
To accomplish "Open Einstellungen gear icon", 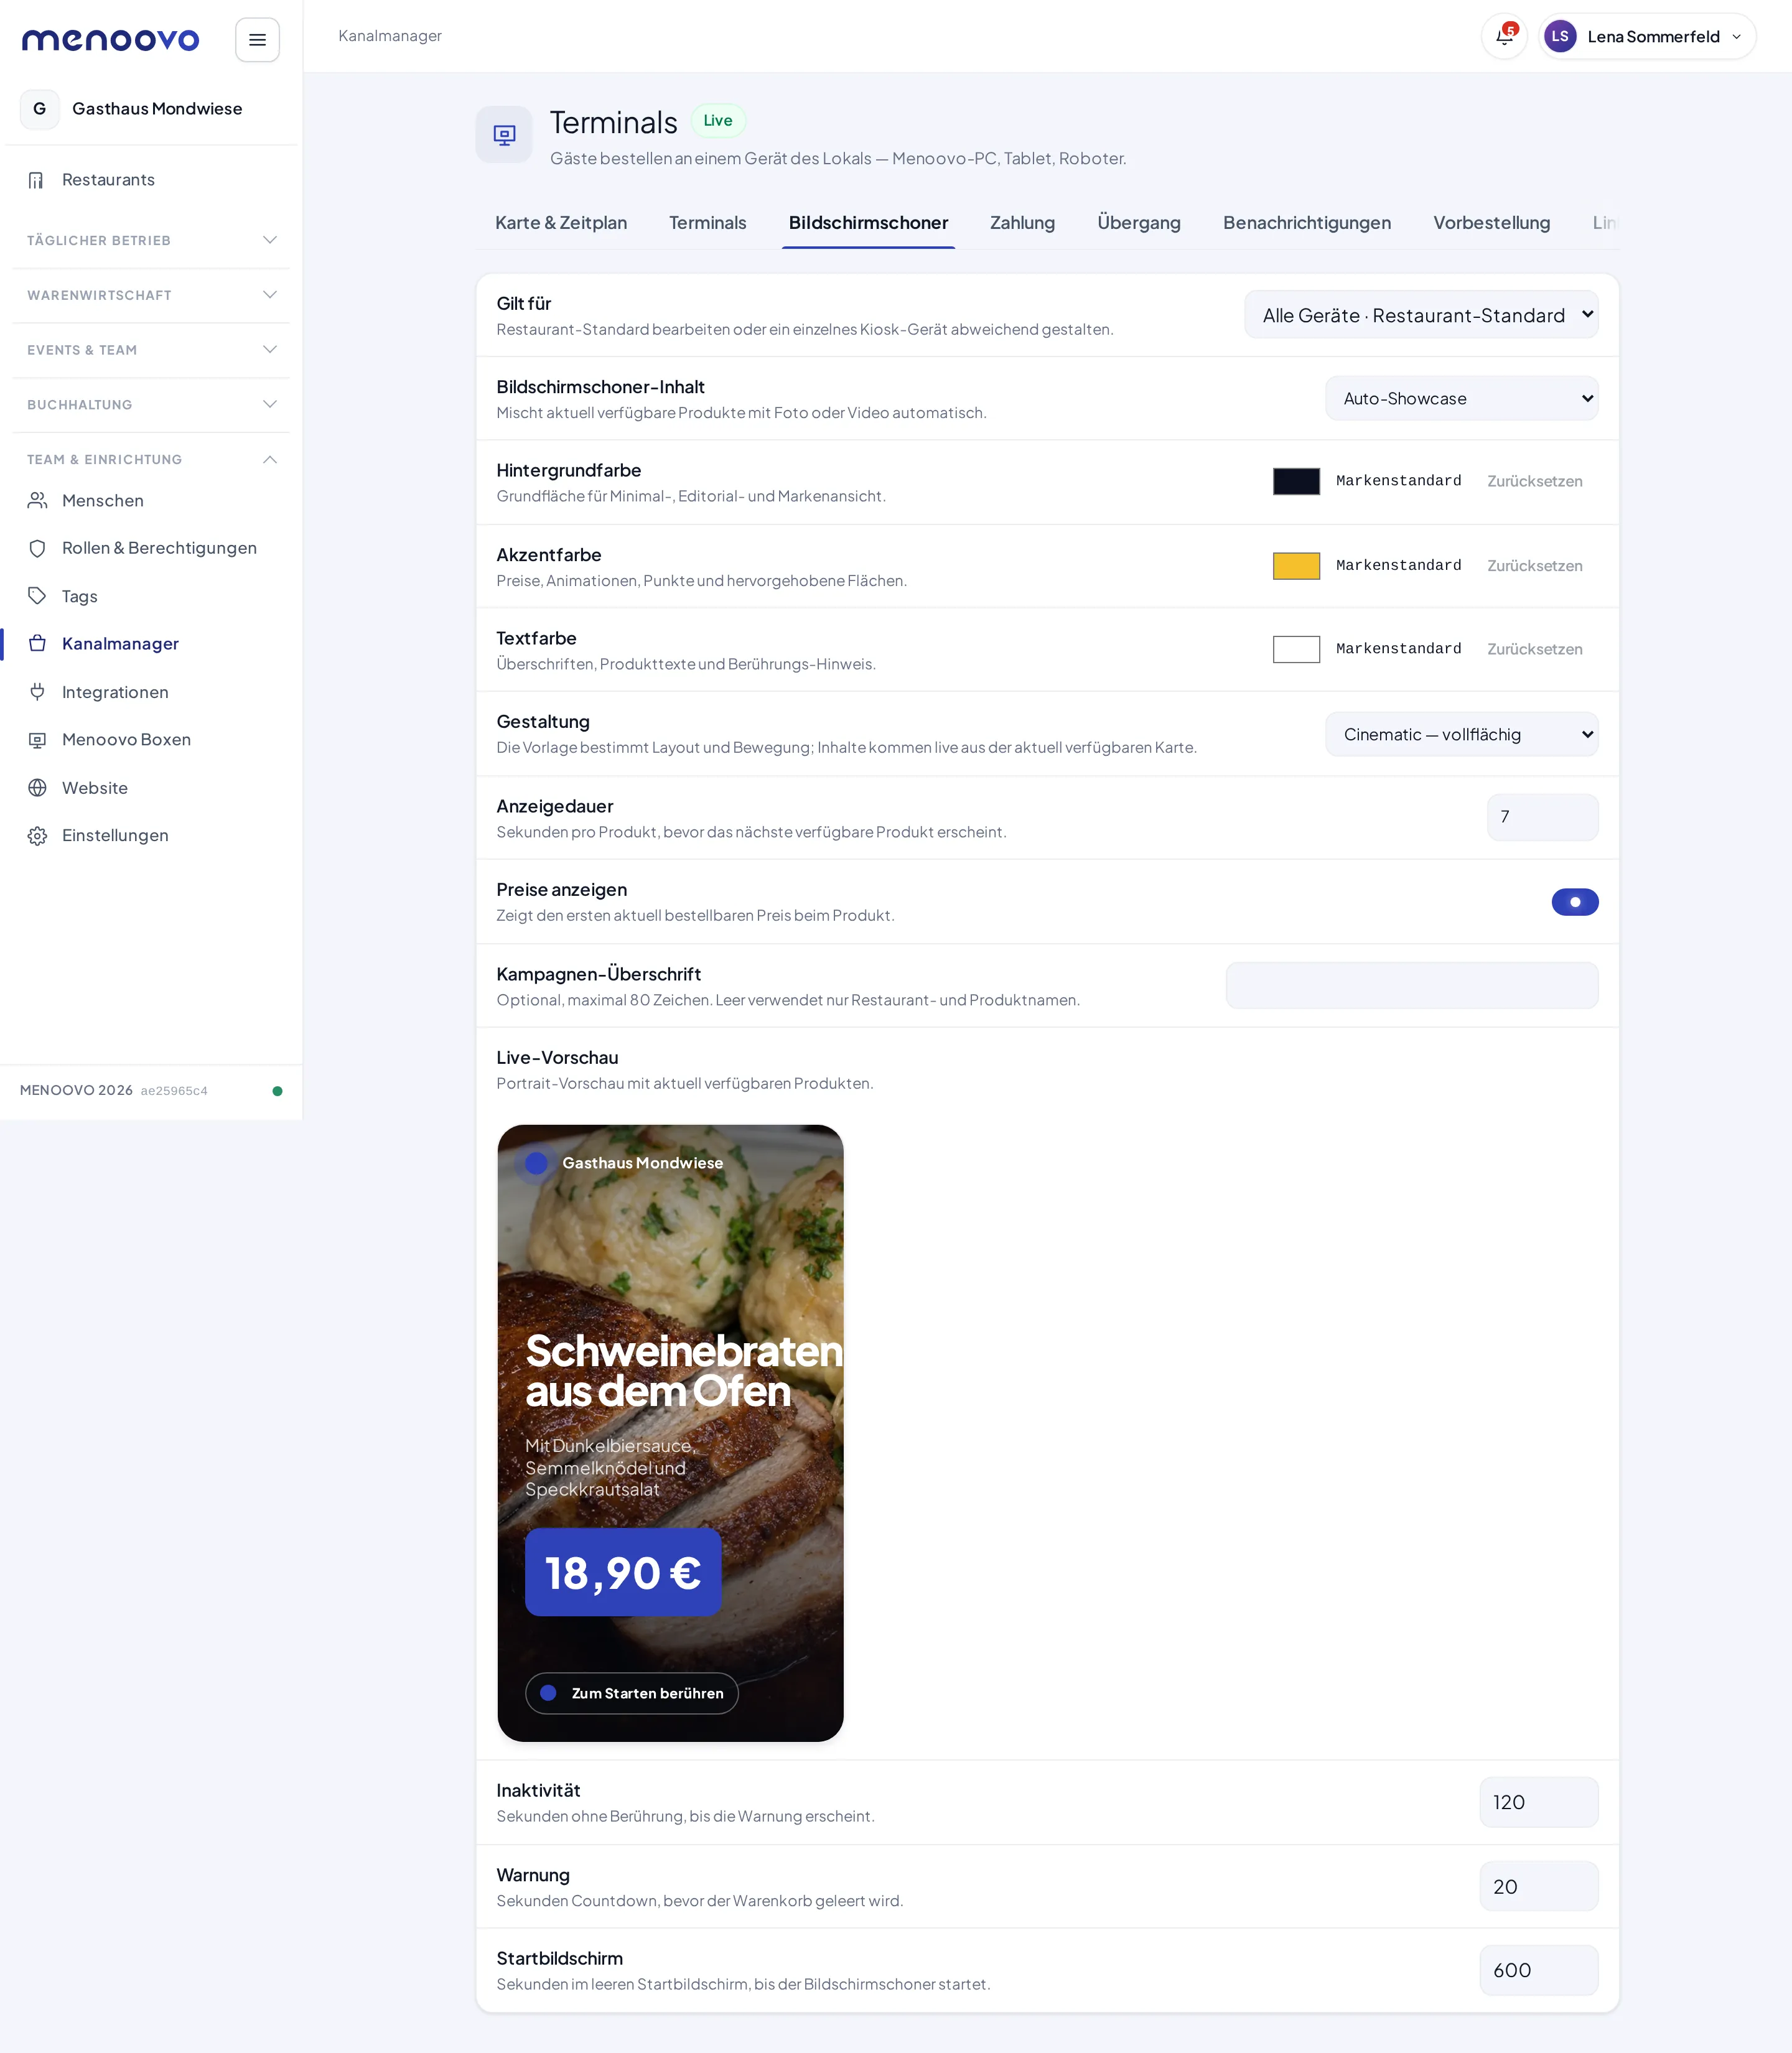I will (x=37, y=836).
